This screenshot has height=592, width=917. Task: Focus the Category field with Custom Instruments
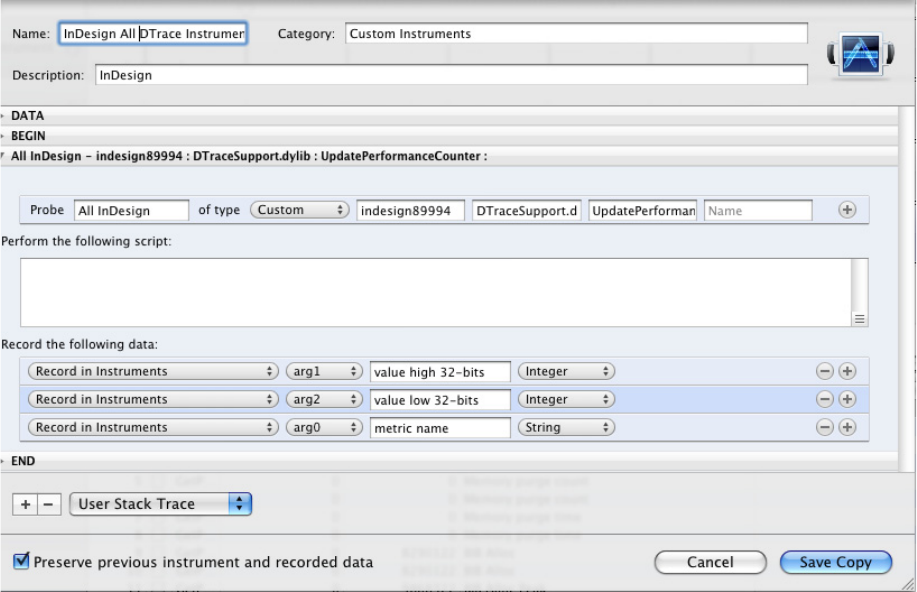tap(576, 33)
